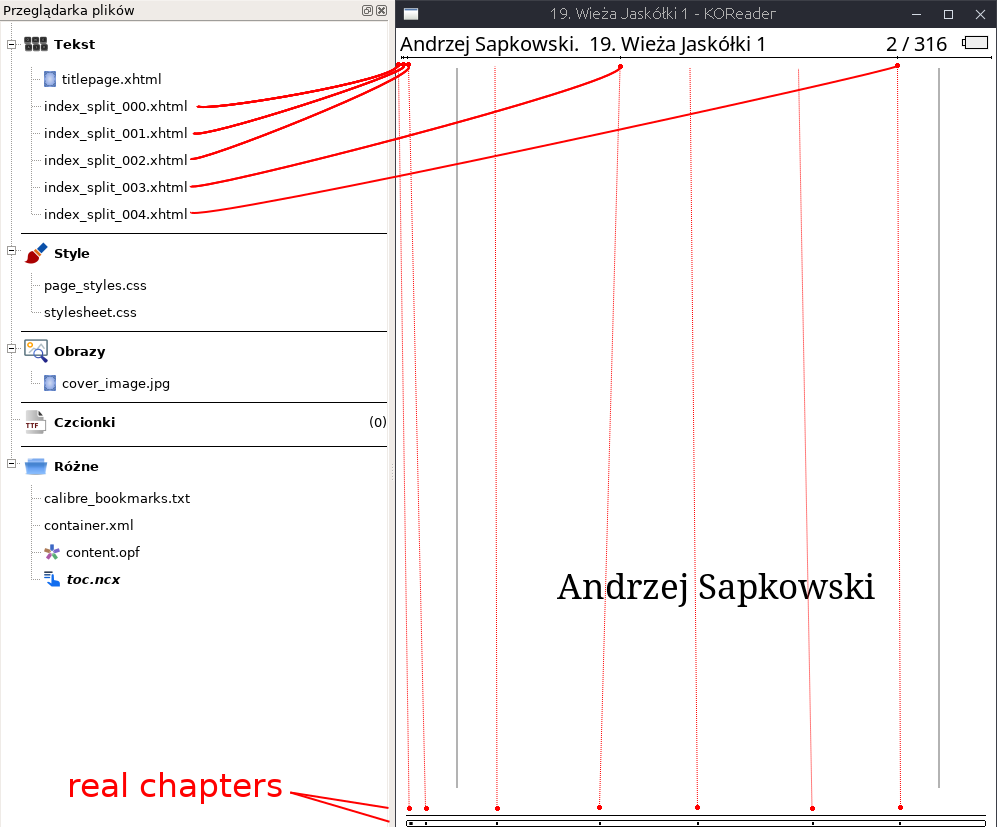Click the 2 / 316 page indicator
The width and height of the screenshot is (997, 827).
click(x=915, y=44)
